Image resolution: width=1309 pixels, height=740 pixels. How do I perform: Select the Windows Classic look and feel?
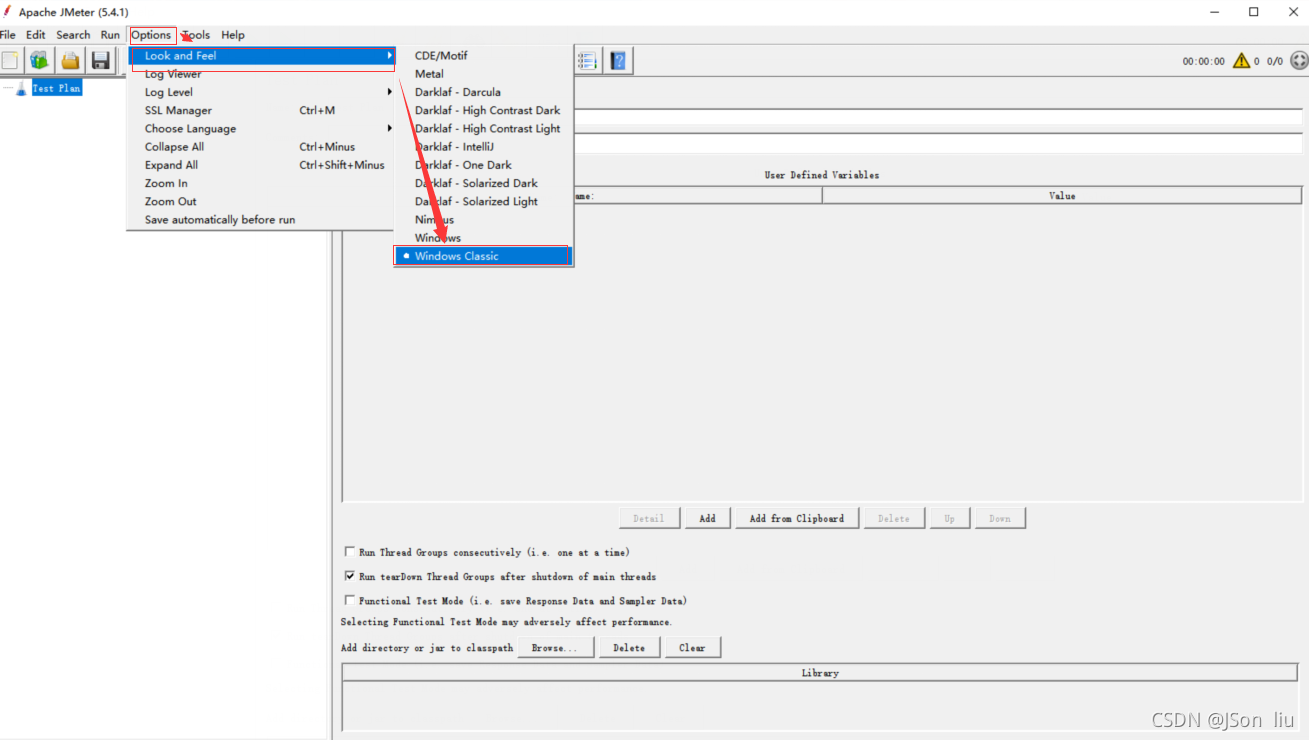(484, 256)
